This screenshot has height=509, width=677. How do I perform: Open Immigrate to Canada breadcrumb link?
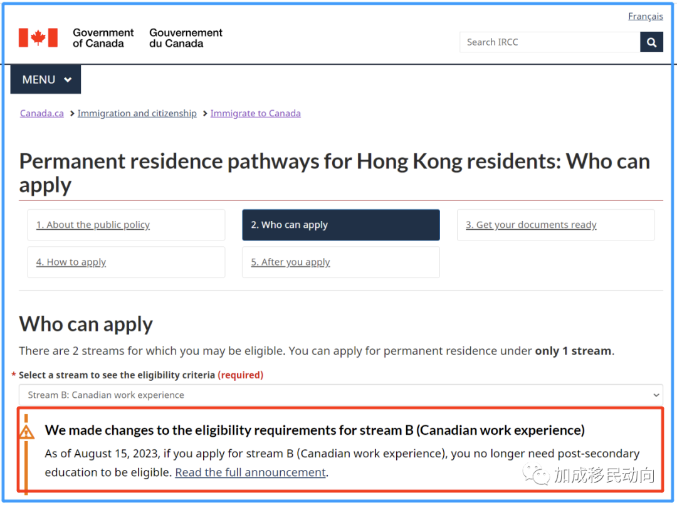[255, 113]
